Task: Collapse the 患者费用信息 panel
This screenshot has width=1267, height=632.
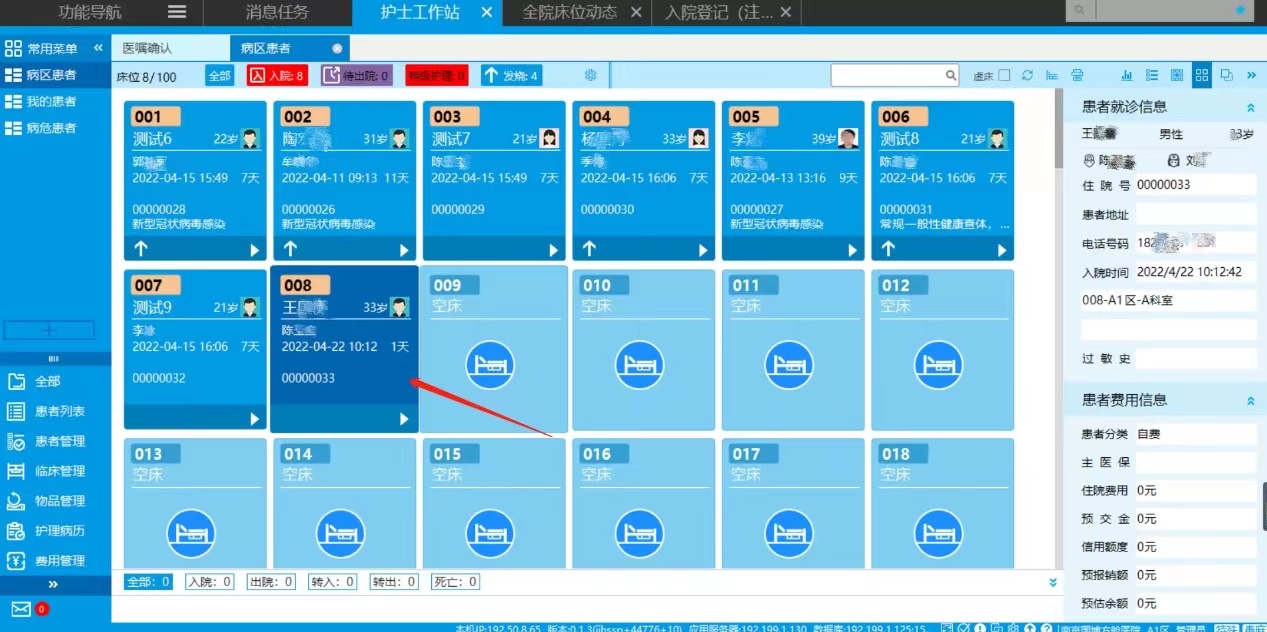Action: tap(1250, 400)
